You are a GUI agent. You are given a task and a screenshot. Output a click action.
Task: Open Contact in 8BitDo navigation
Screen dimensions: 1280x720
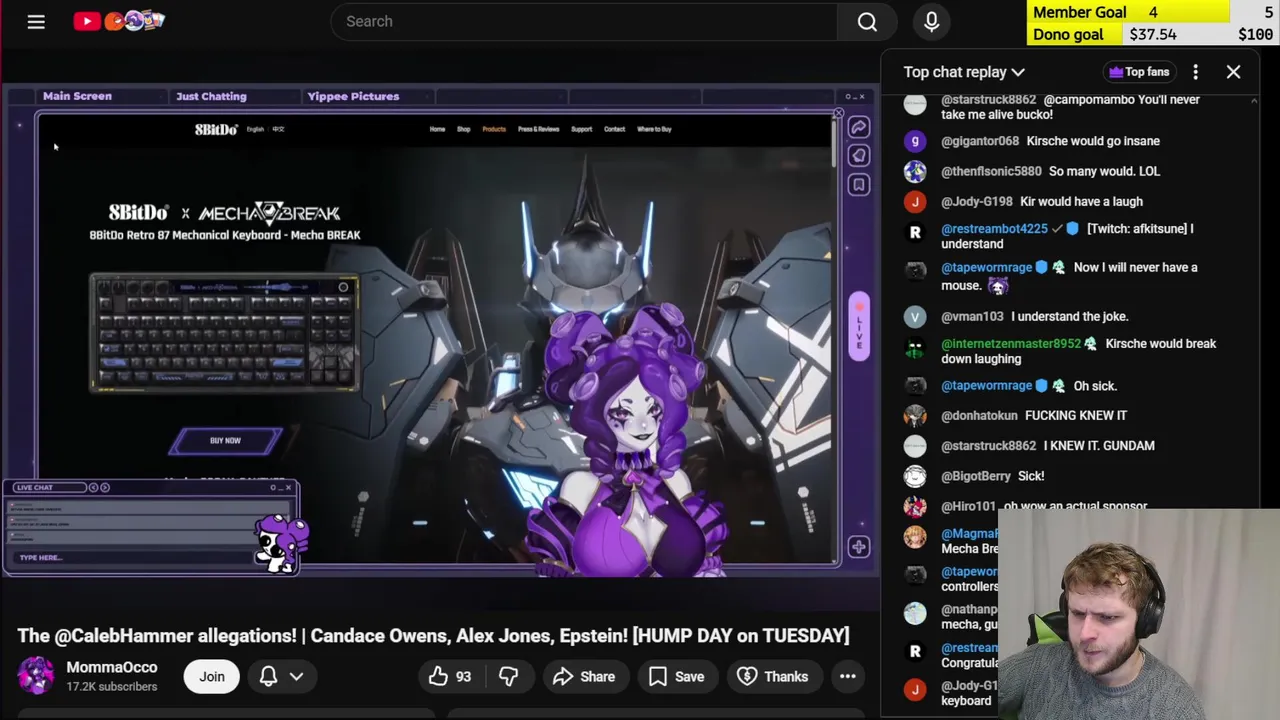[x=614, y=129]
